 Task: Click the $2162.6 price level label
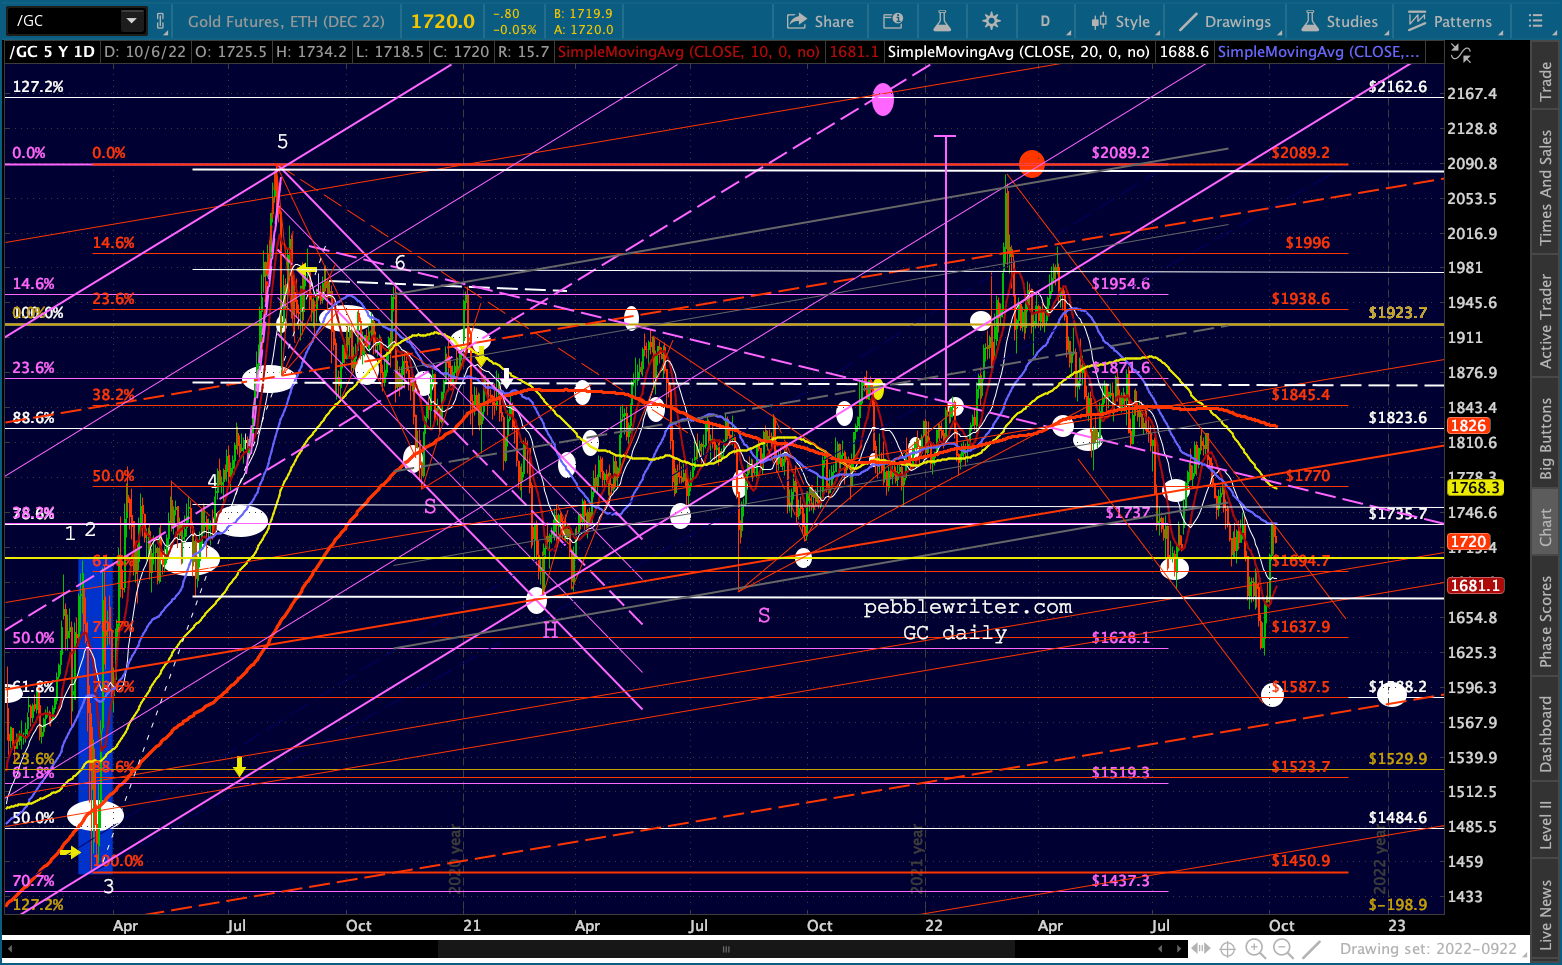click(1397, 87)
